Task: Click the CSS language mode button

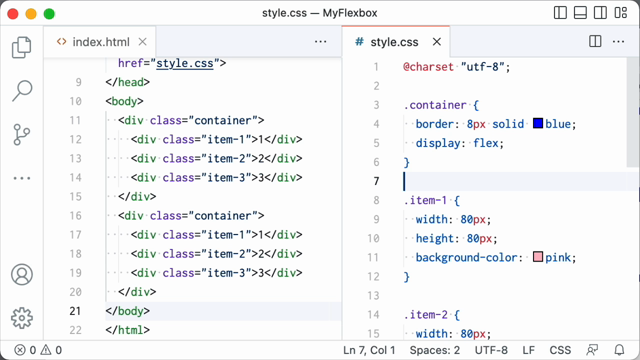Action: (560, 350)
